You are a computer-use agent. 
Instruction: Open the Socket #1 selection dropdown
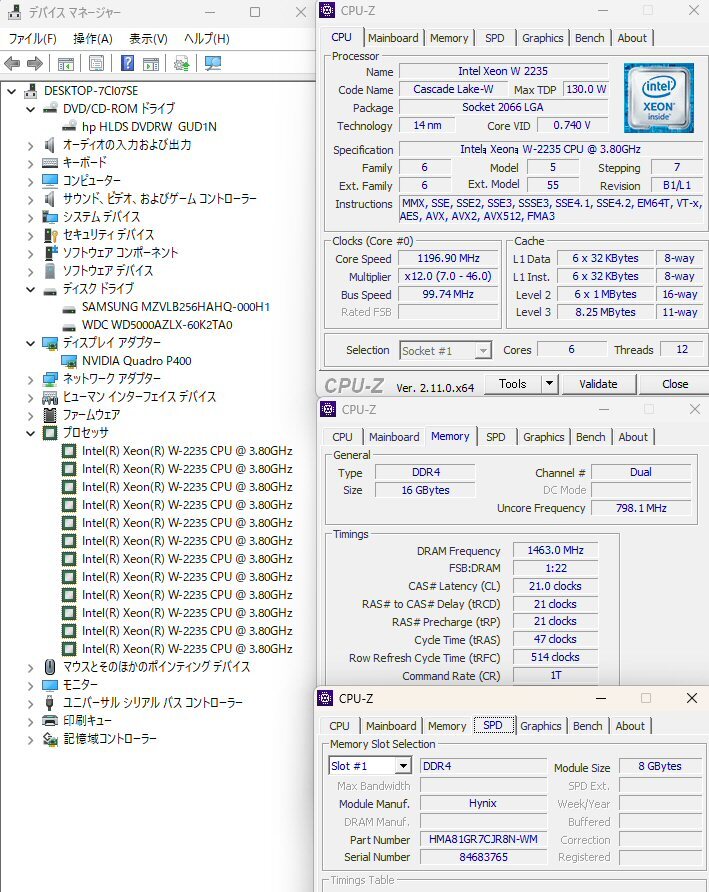pos(483,350)
